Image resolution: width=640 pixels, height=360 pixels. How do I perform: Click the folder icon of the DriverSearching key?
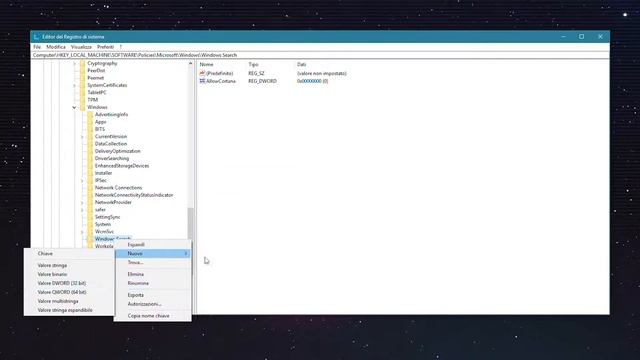[90, 159]
